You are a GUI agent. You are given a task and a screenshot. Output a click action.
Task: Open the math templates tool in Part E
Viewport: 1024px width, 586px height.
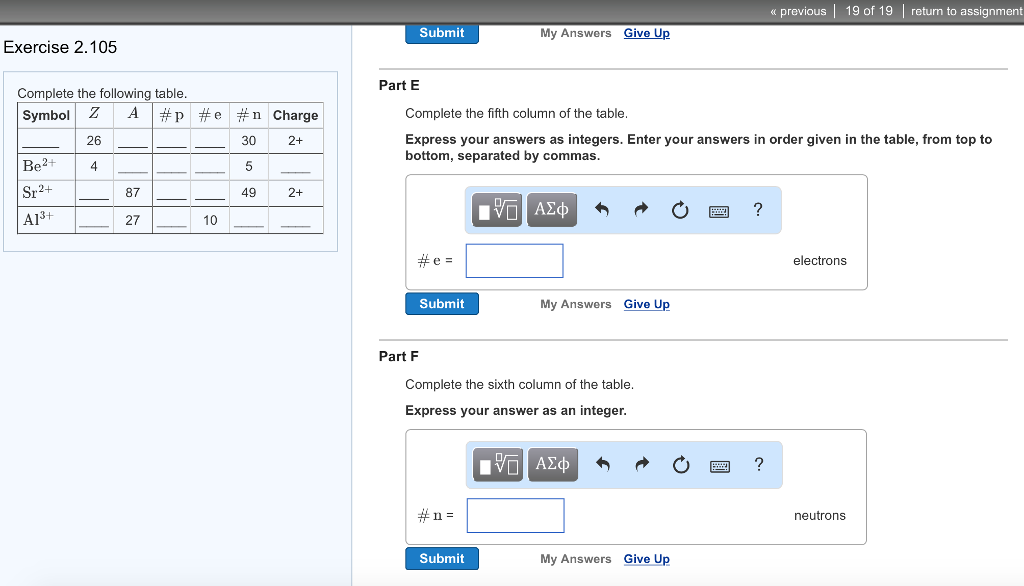tap(498, 210)
